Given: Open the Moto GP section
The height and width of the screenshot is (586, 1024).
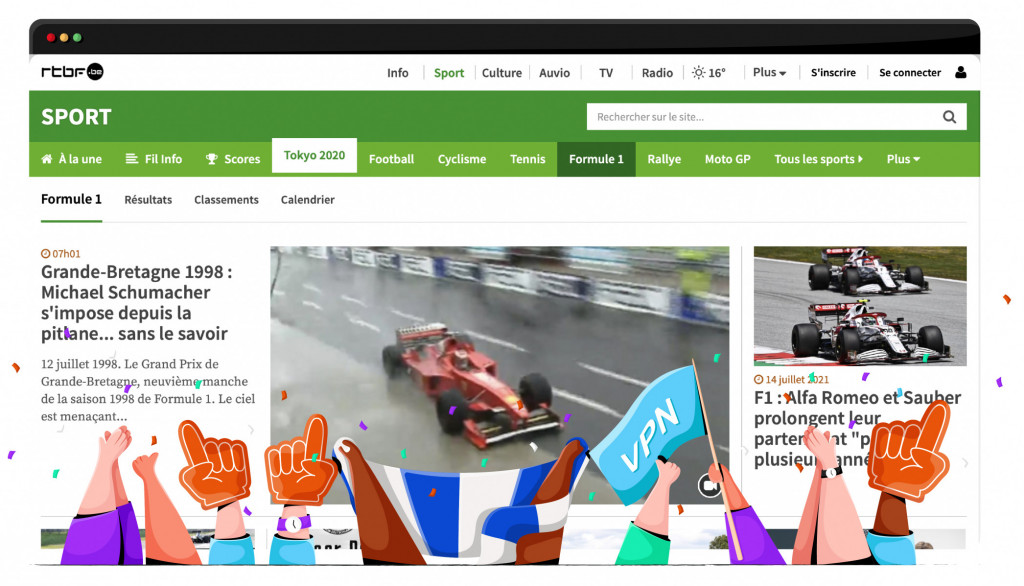Looking at the screenshot, I should click(x=728, y=159).
